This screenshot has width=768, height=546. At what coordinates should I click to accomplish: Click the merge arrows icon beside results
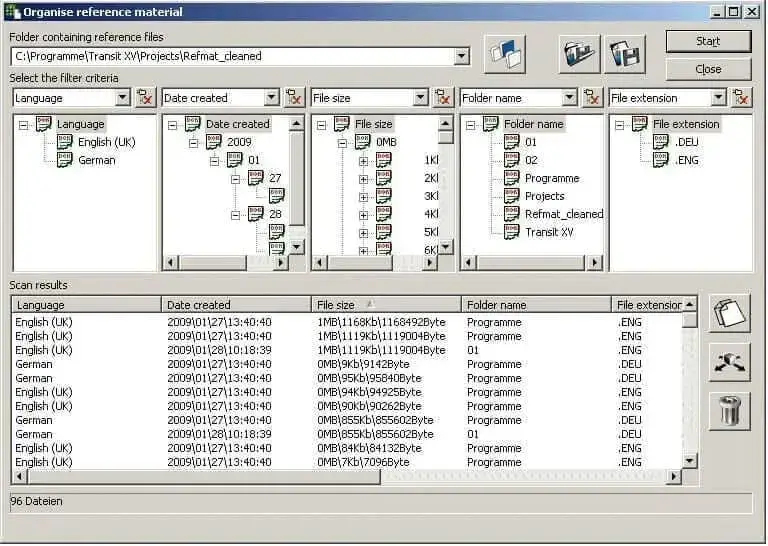[x=729, y=363]
